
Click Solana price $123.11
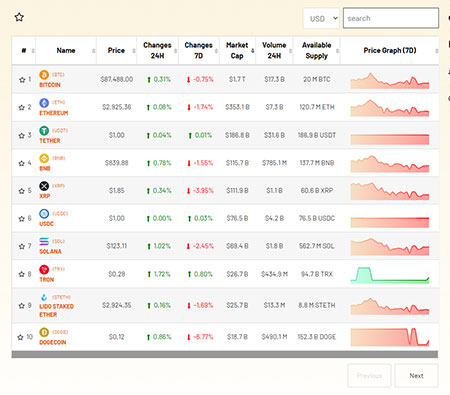click(x=117, y=246)
